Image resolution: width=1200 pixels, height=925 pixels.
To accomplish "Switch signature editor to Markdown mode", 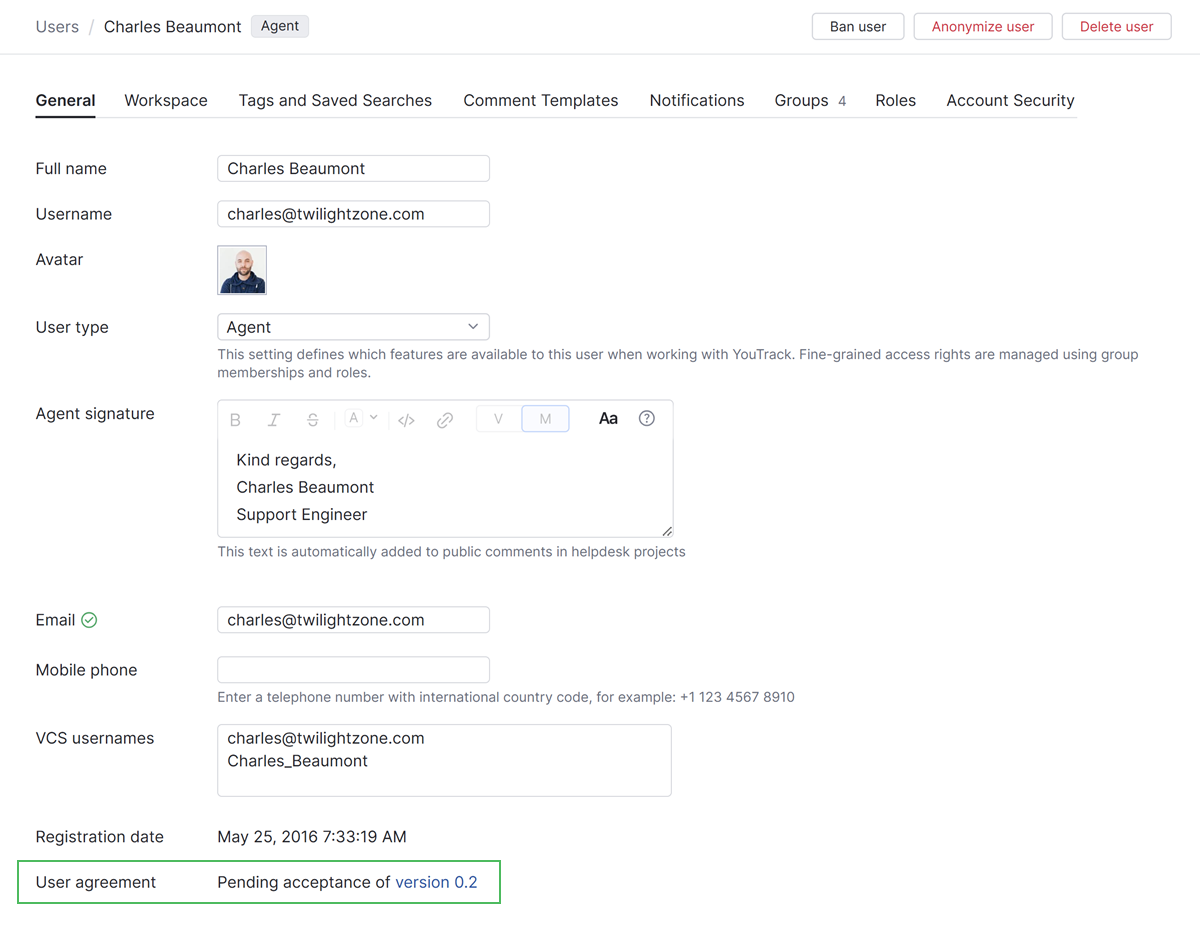I will point(545,419).
